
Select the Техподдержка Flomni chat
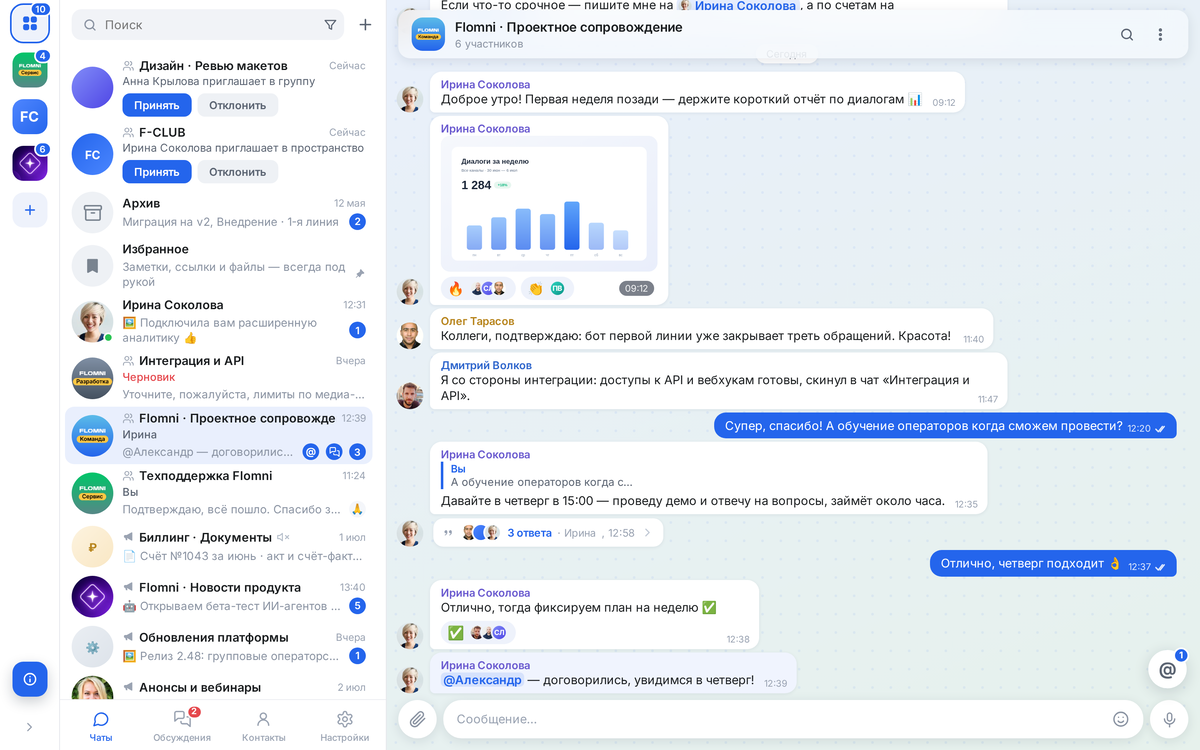point(219,493)
